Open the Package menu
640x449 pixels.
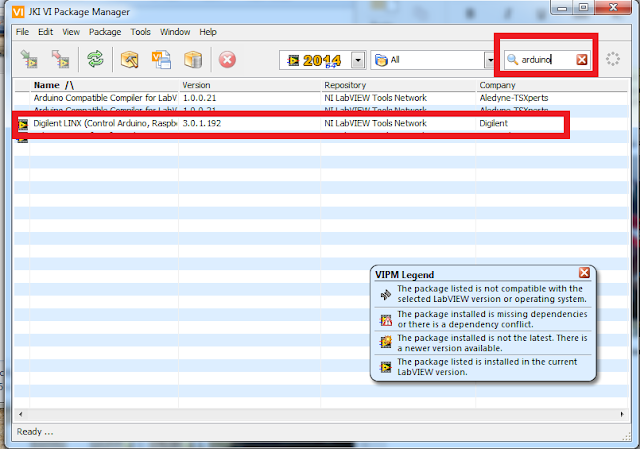tap(105, 32)
